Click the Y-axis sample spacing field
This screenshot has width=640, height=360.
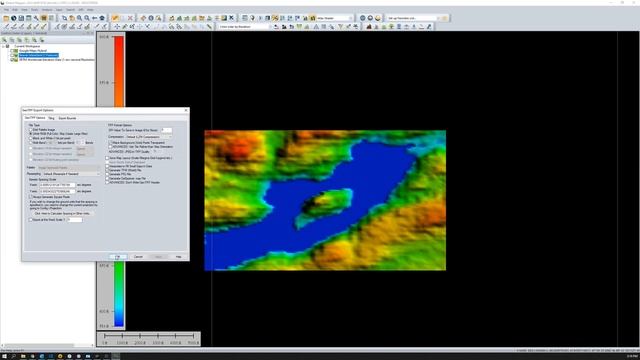click(58, 191)
